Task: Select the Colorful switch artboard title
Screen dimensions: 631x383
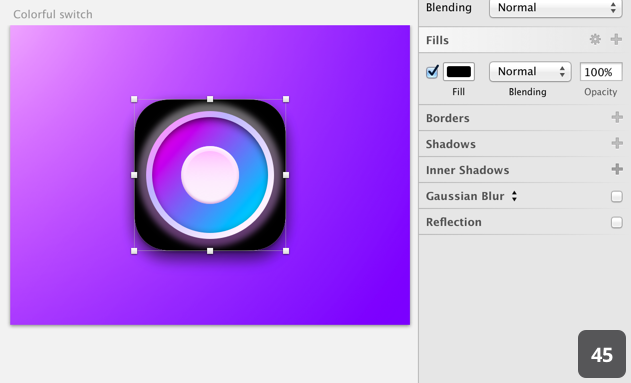Action: pos(53,14)
